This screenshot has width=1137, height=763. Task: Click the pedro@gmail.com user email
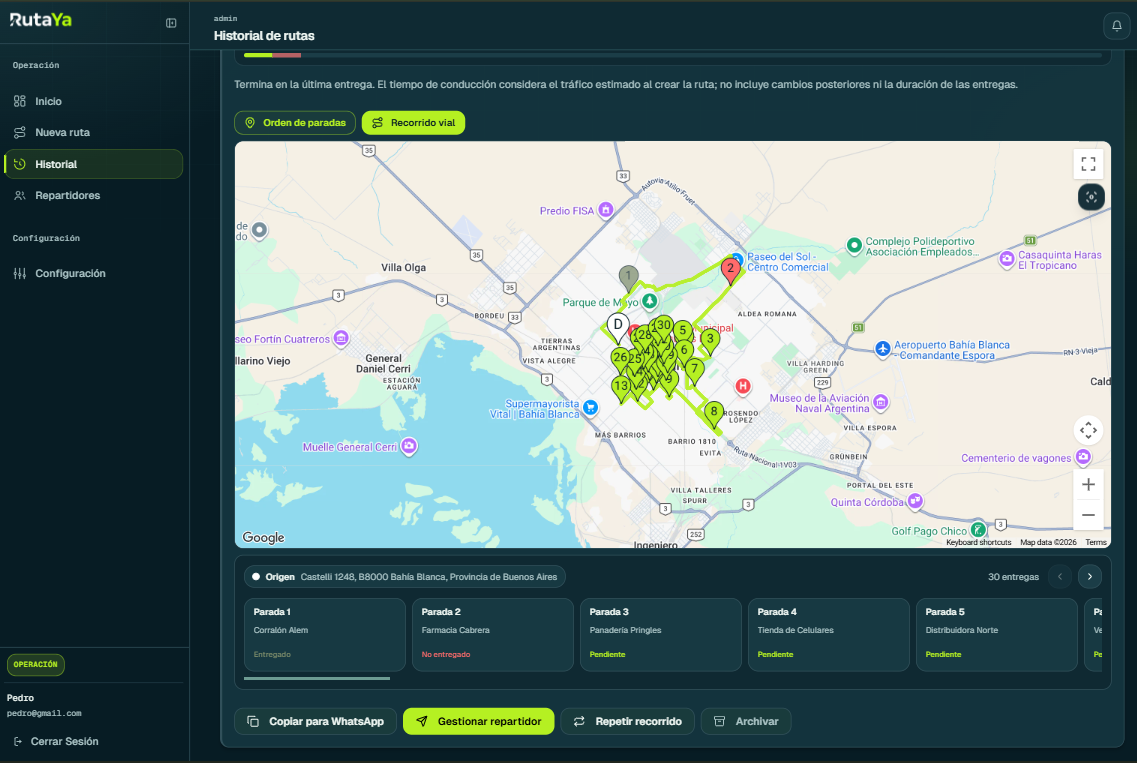[44, 714]
